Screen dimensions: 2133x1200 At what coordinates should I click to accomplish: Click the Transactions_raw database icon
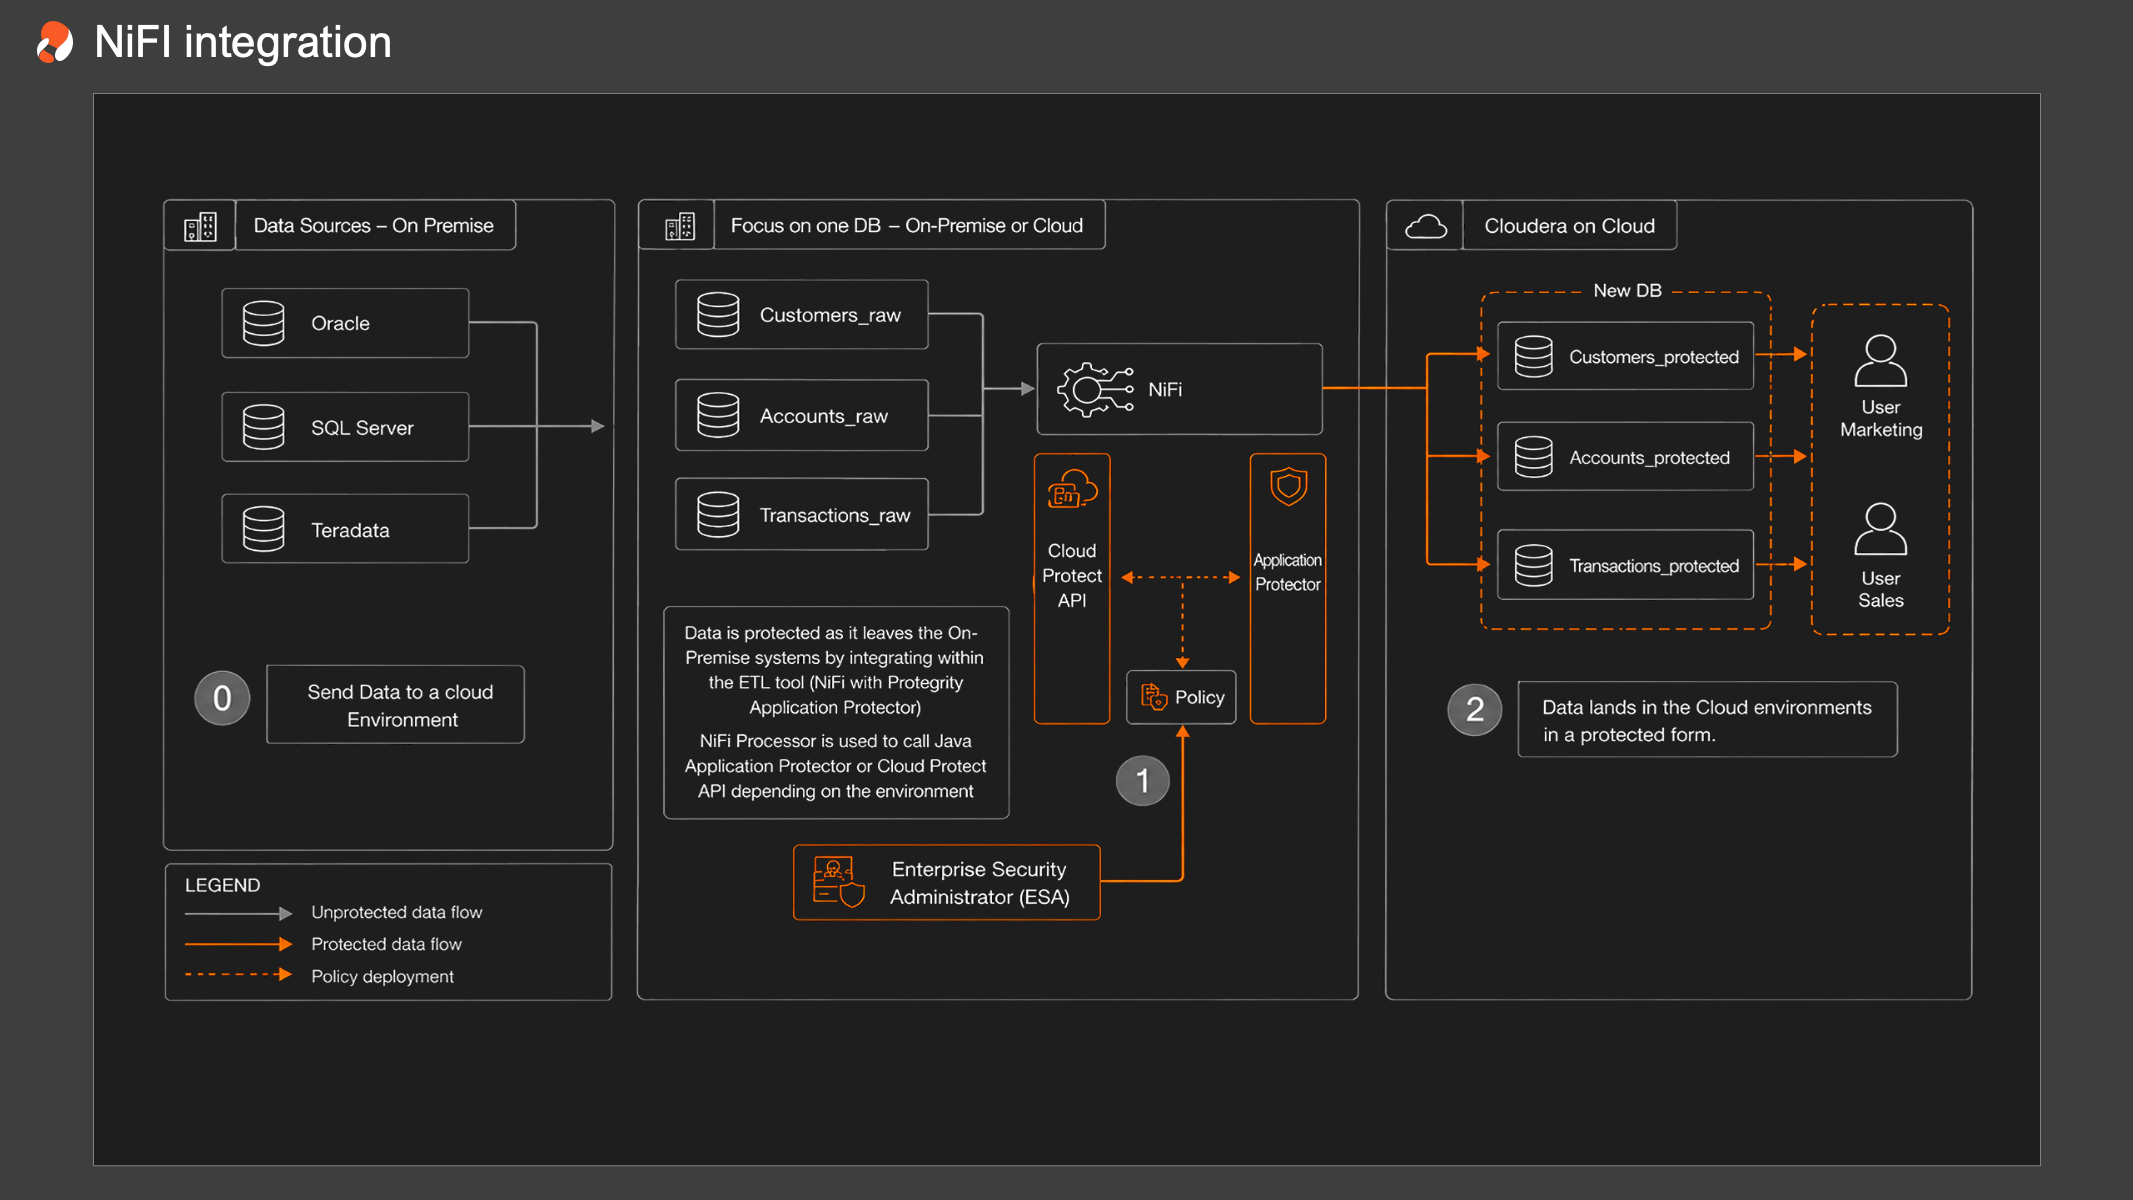[718, 514]
